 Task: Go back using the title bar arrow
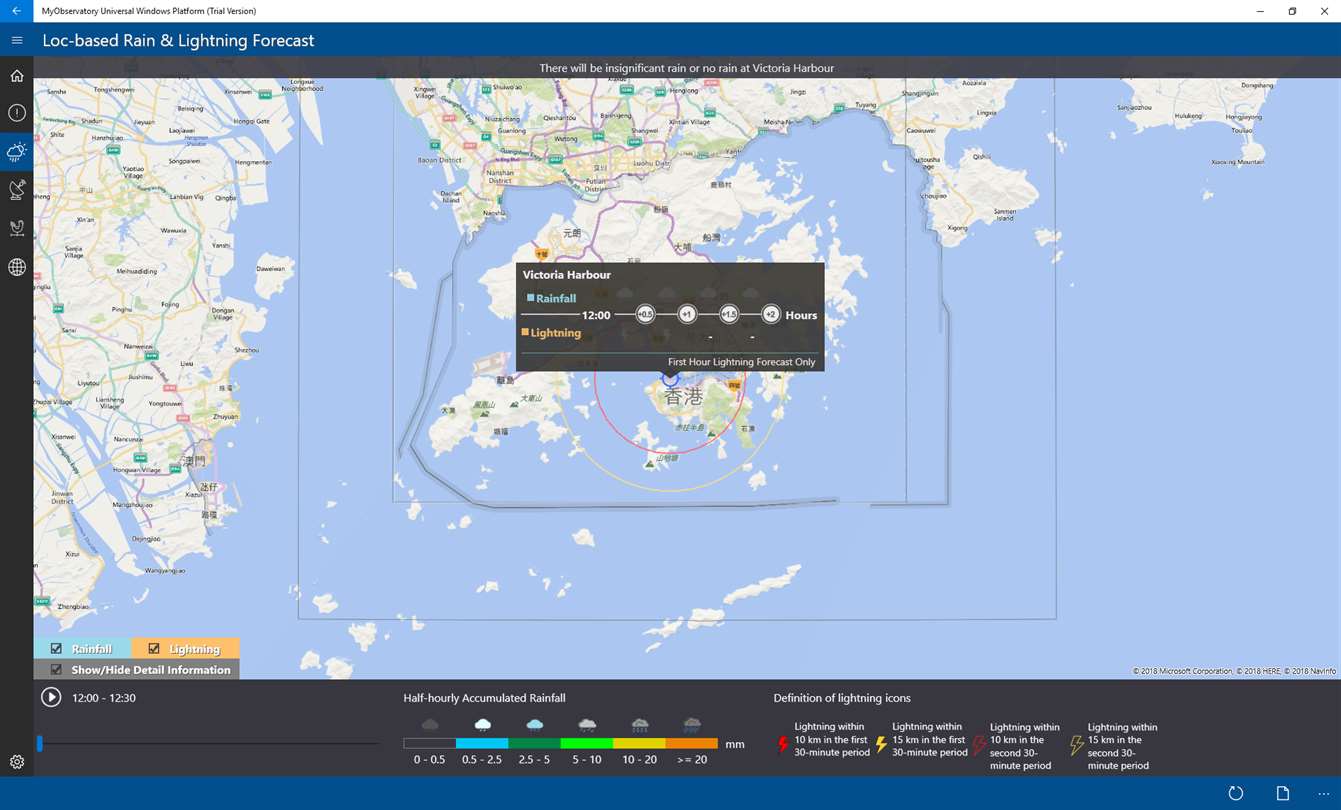pyautogui.click(x=16, y=11)
